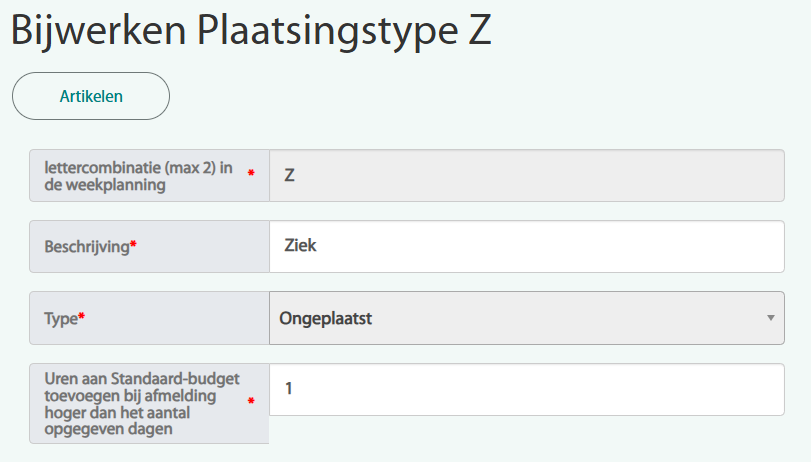
Task: Click the Bijwerken Plaatsingstype Z heading
Action: tap(251, 32)
